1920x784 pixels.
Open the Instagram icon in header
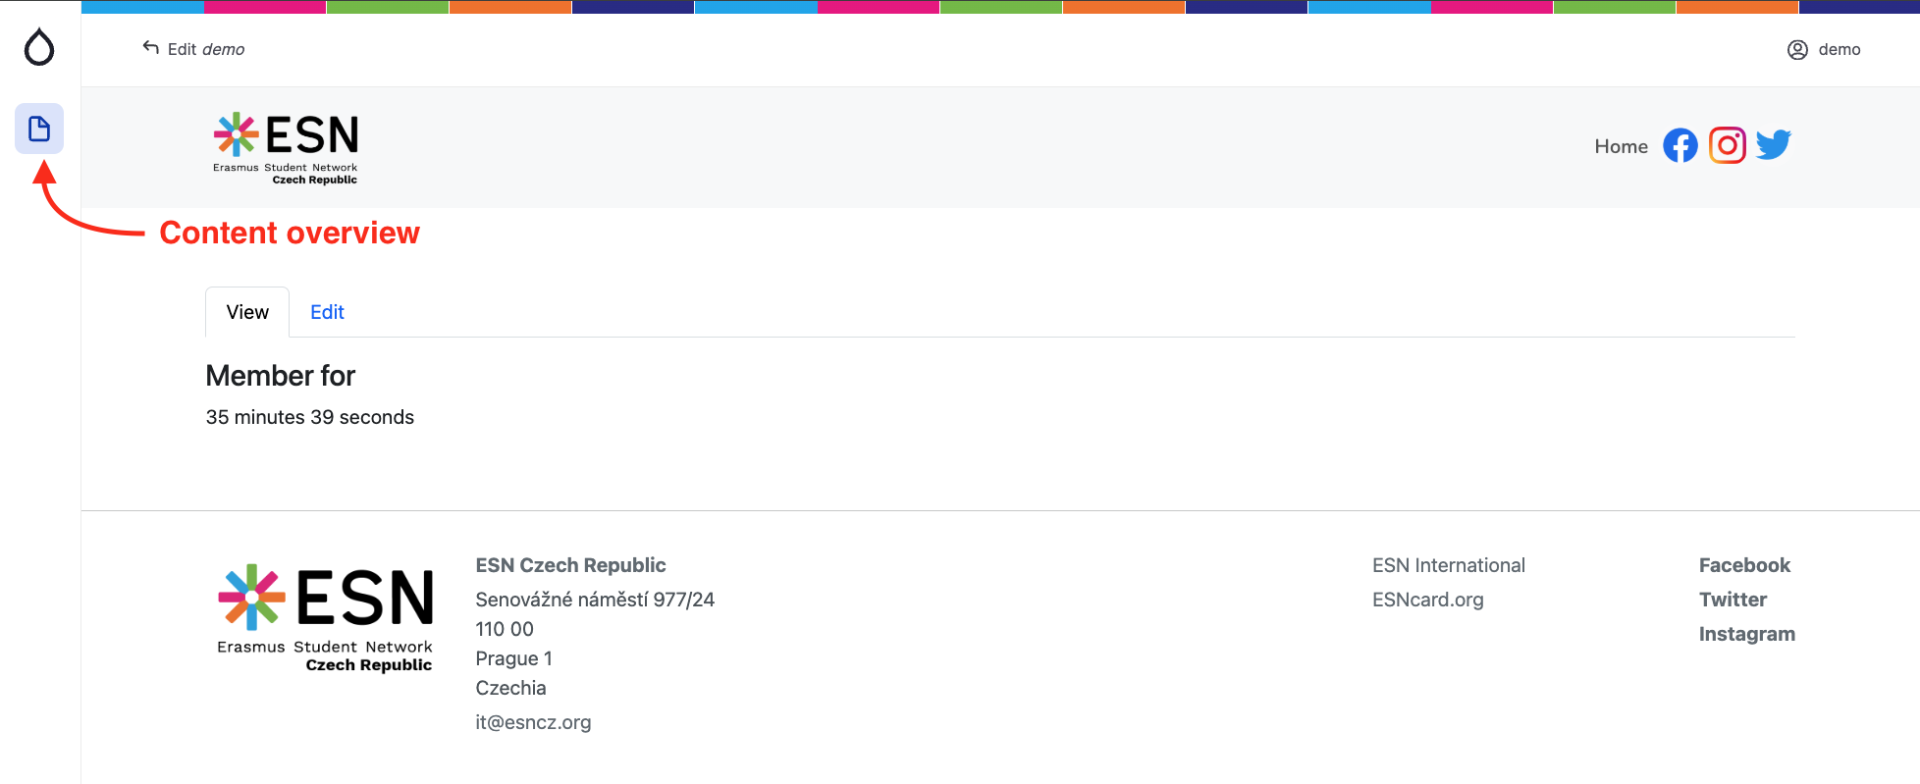pyautogui.click(x=1727, y=146)
